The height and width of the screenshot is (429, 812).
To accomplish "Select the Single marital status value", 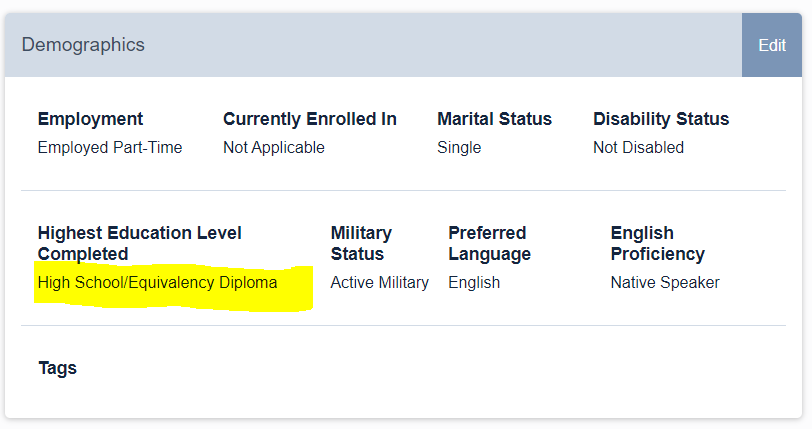I will tap(459, 148).
